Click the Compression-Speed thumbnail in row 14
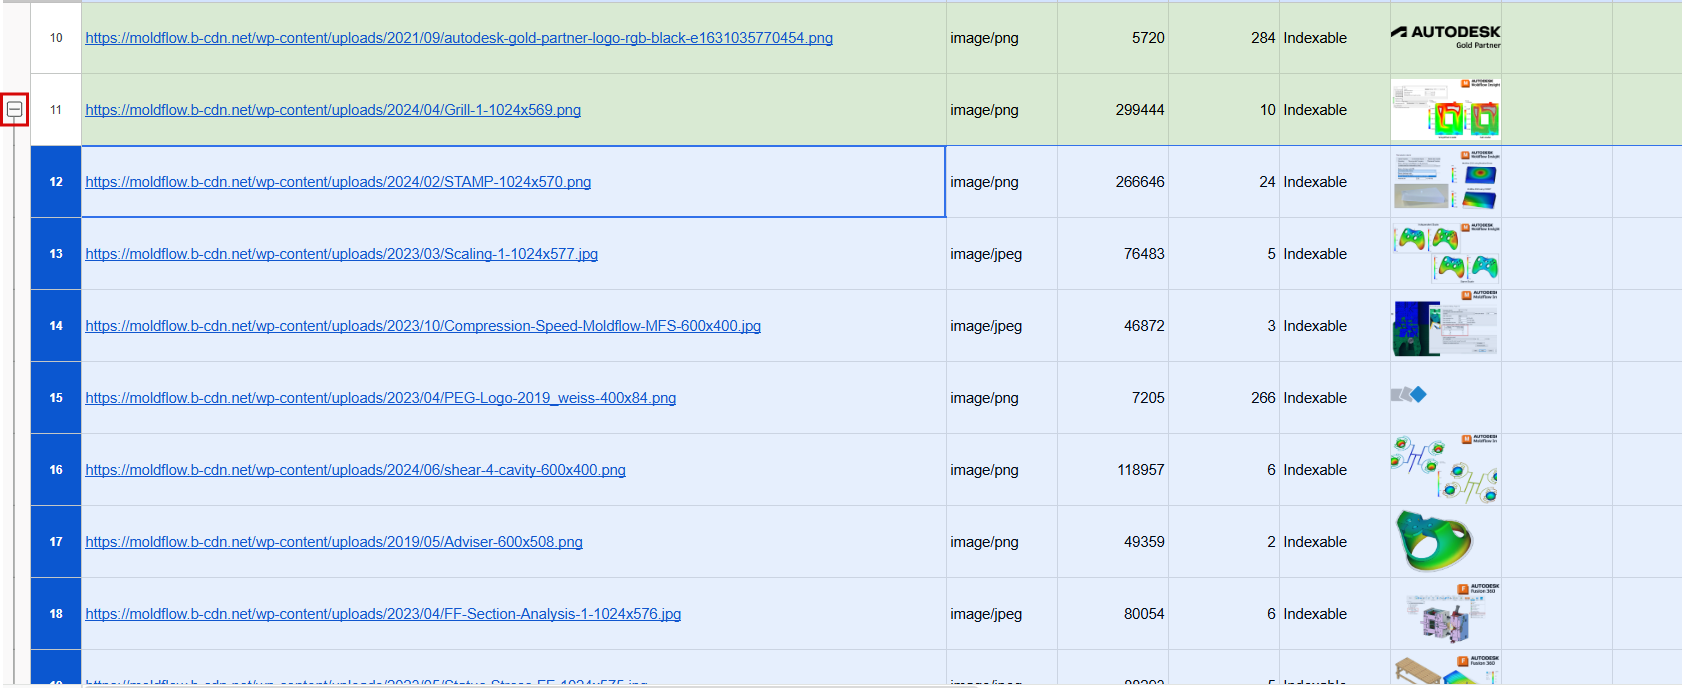1682x688 pixels. click(1446, 325)
